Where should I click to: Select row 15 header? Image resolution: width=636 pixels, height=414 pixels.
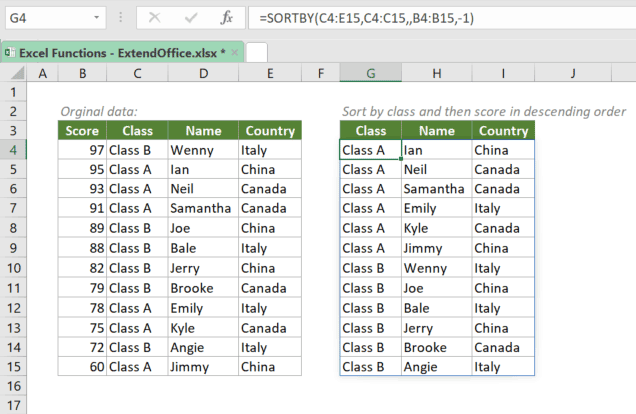pos(14,366)
